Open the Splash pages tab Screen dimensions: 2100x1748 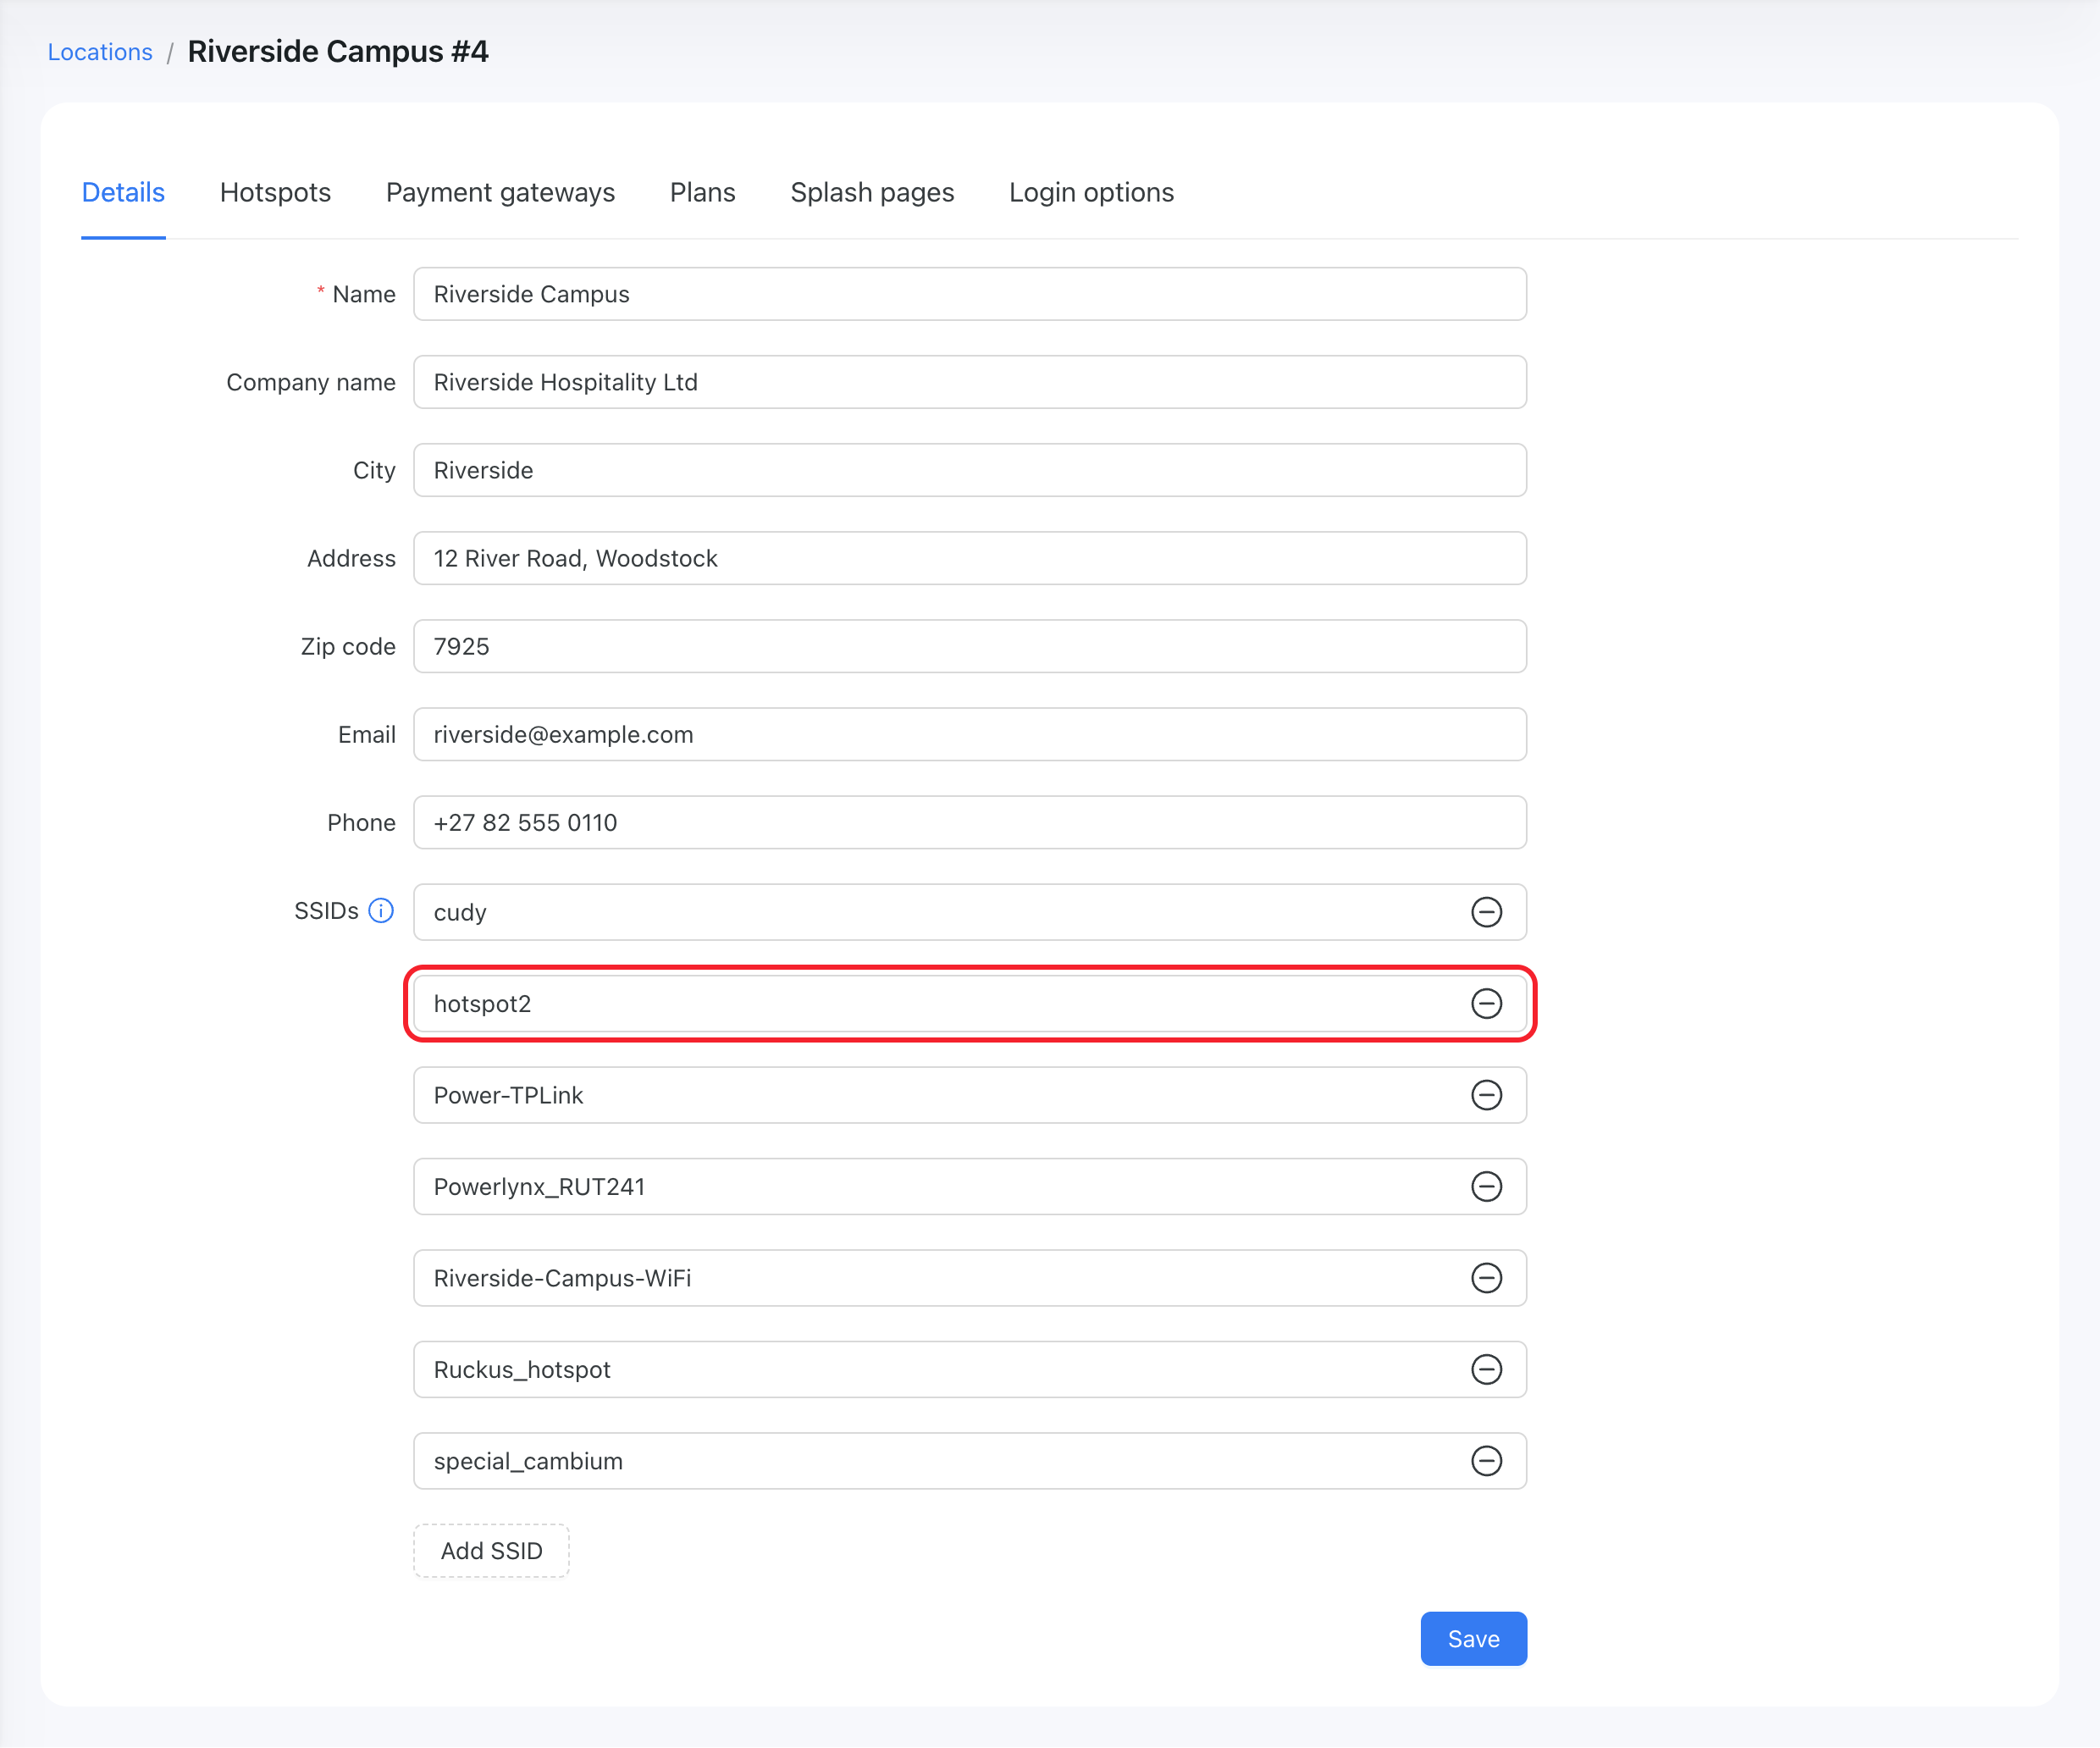coord(872,192)
